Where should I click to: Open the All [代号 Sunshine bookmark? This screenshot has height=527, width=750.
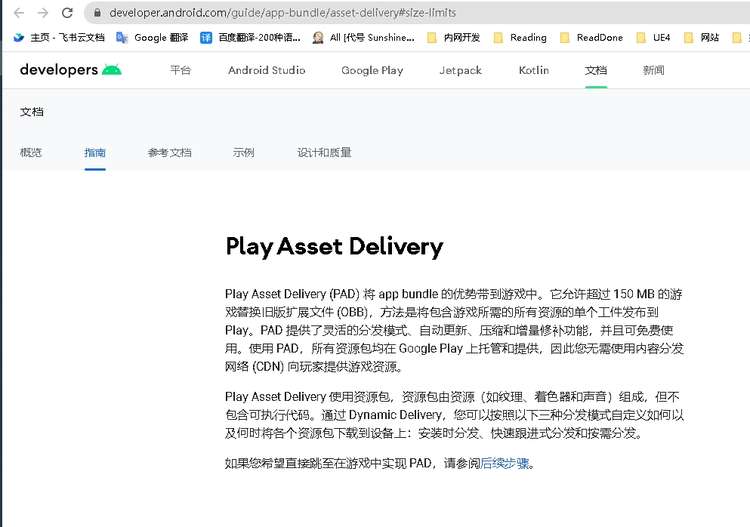pos(364,37)
